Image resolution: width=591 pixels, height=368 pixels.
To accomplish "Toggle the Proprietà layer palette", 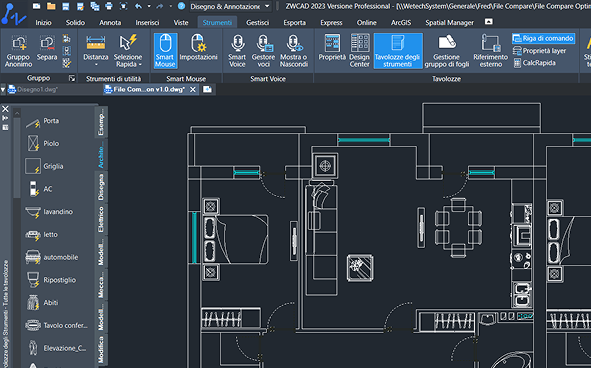I will (x=539, y=51).
